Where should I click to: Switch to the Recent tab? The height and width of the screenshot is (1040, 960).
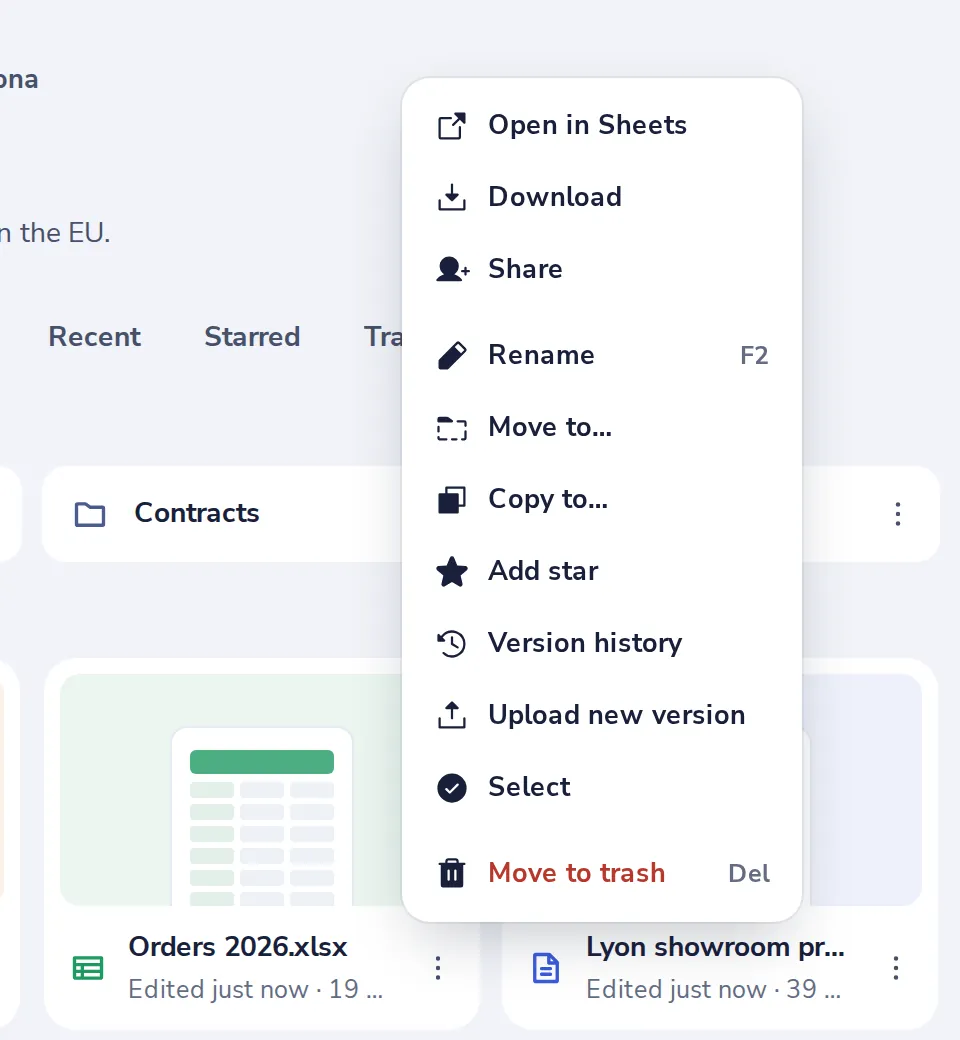click(x=94, y=337)
